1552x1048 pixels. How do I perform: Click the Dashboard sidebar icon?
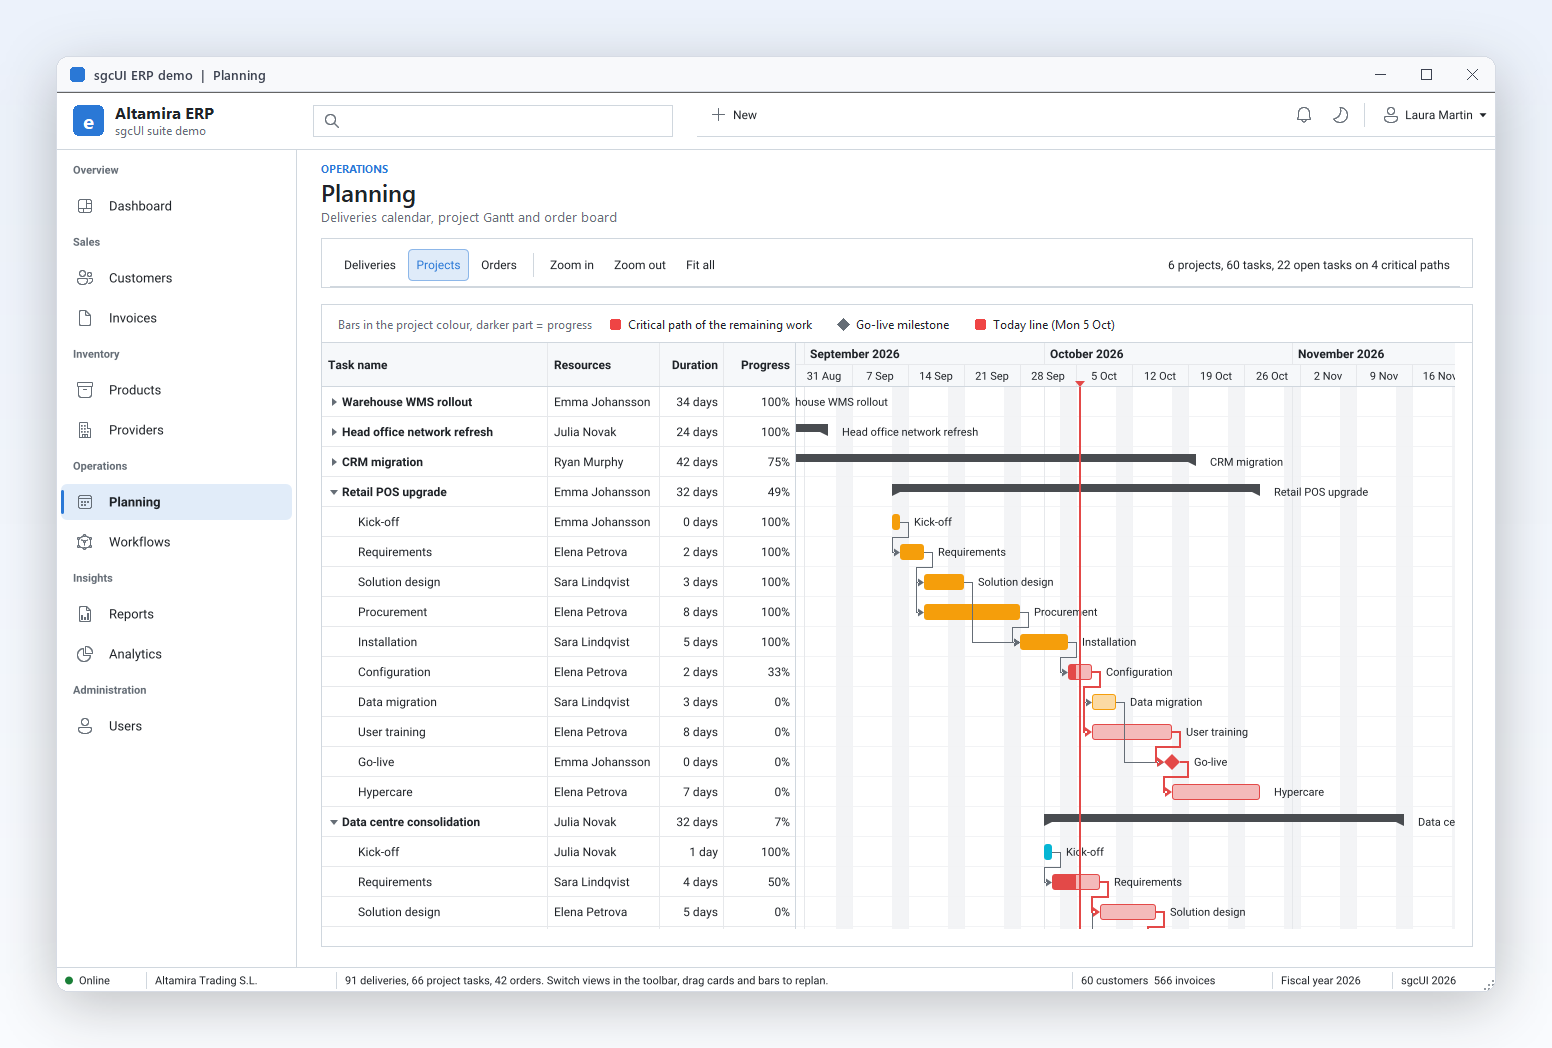(85, 206)
